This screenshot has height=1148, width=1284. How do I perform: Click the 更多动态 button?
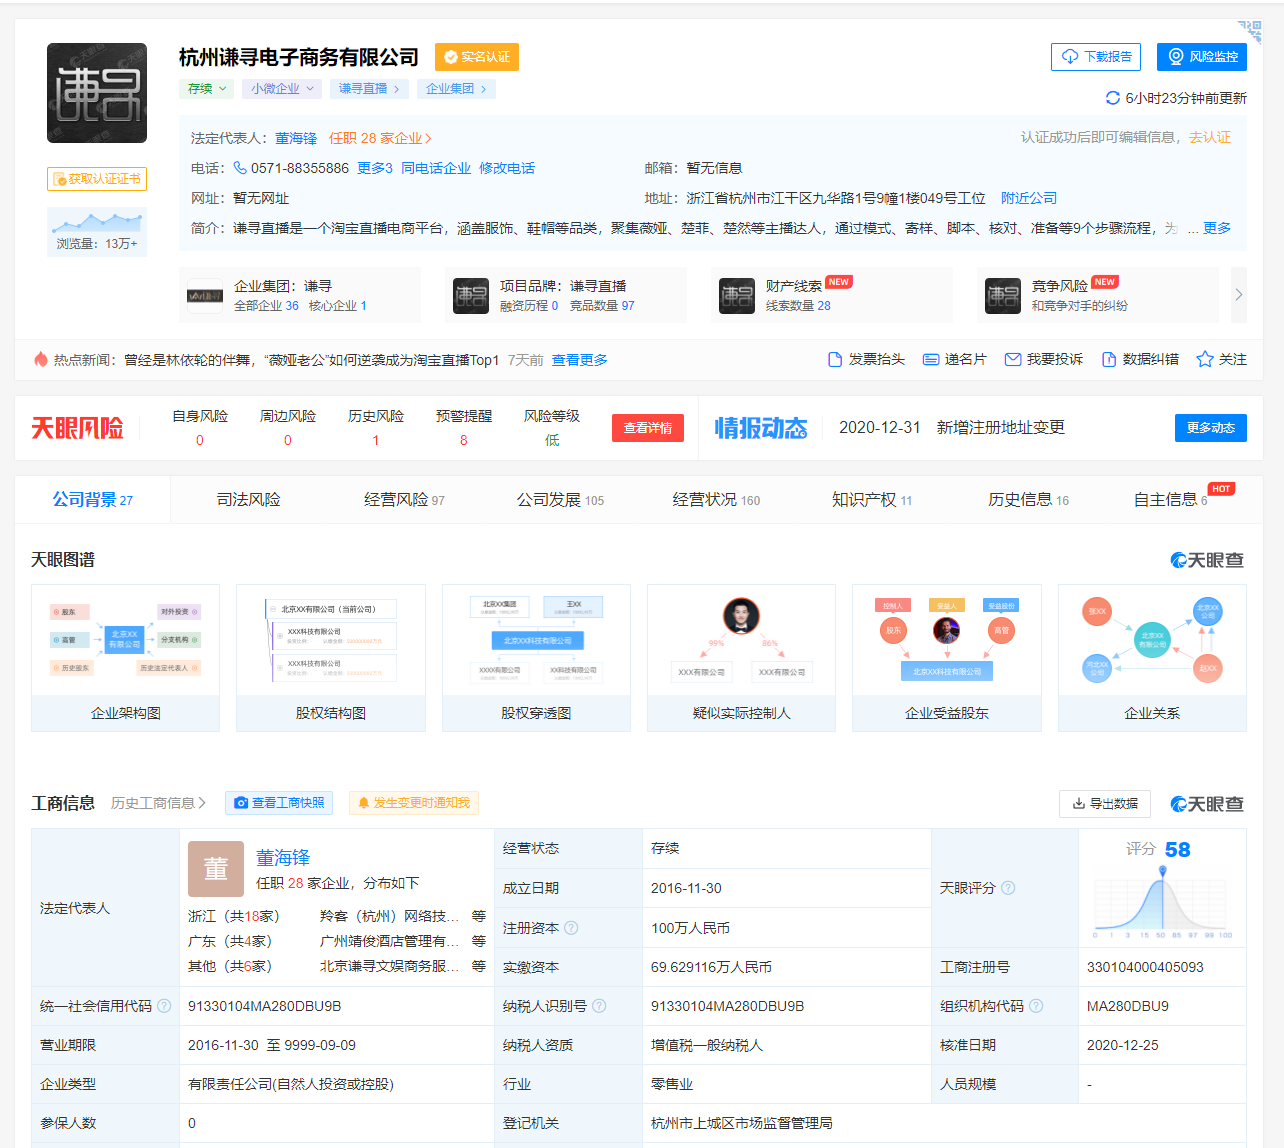tap(1211, 428)
